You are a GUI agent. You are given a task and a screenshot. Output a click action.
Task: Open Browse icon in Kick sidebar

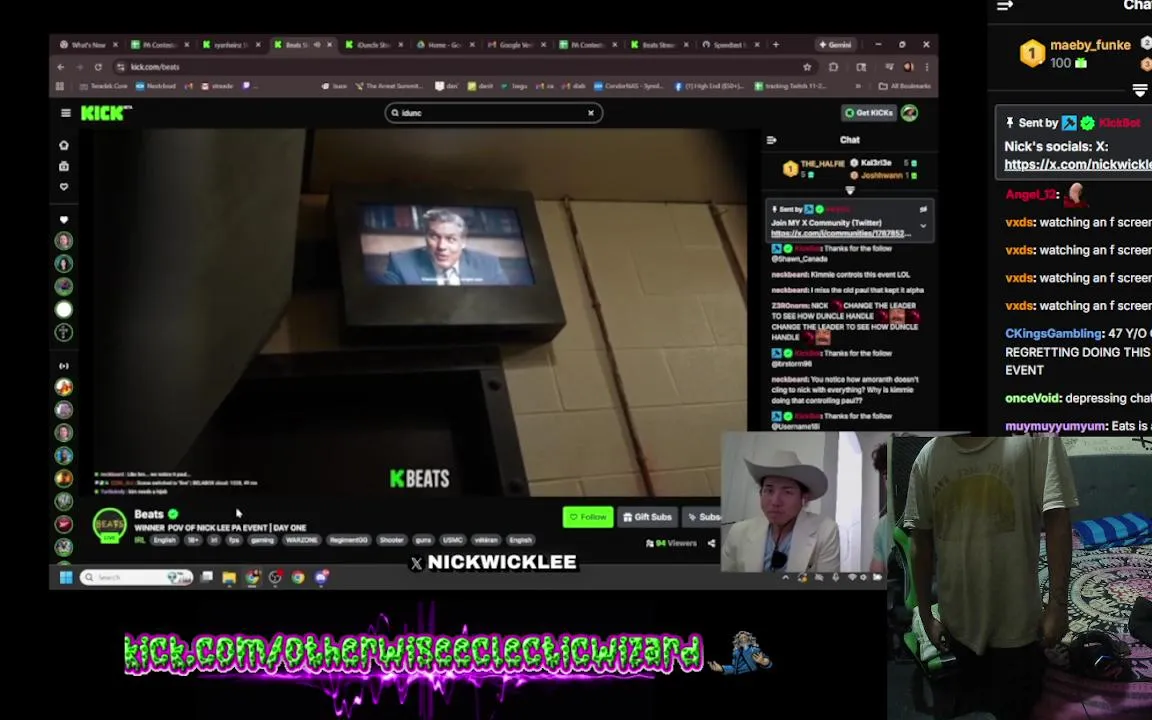pos(64,166)
